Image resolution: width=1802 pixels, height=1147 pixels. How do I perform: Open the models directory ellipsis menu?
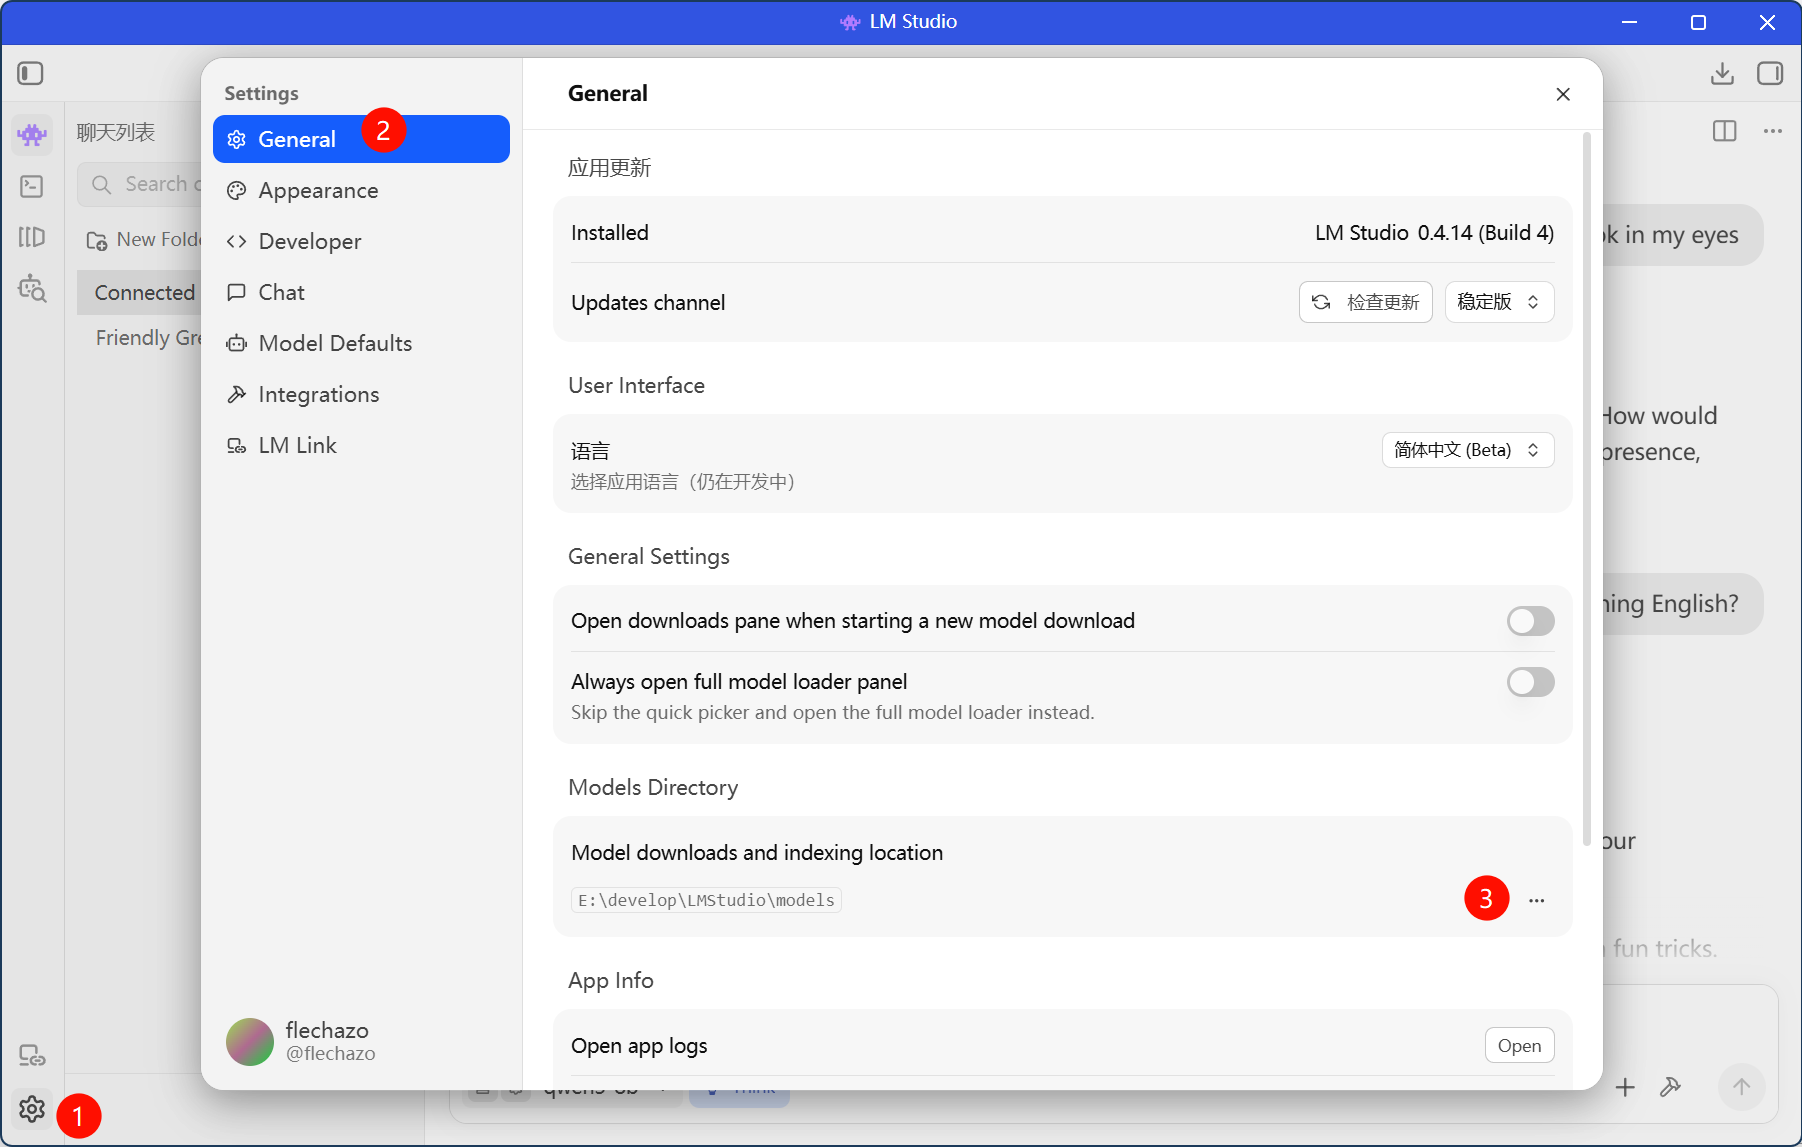(1537, 900)
